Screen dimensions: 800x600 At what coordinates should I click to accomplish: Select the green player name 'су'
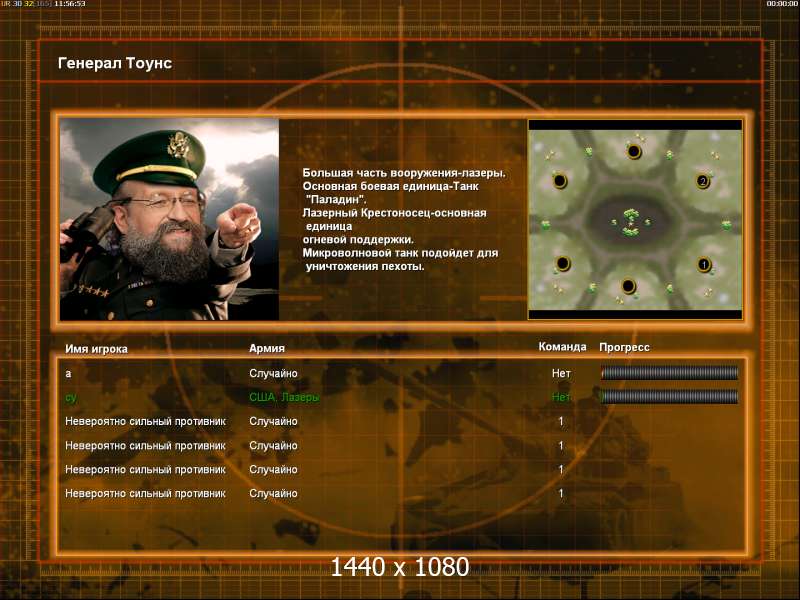point(71,397)
